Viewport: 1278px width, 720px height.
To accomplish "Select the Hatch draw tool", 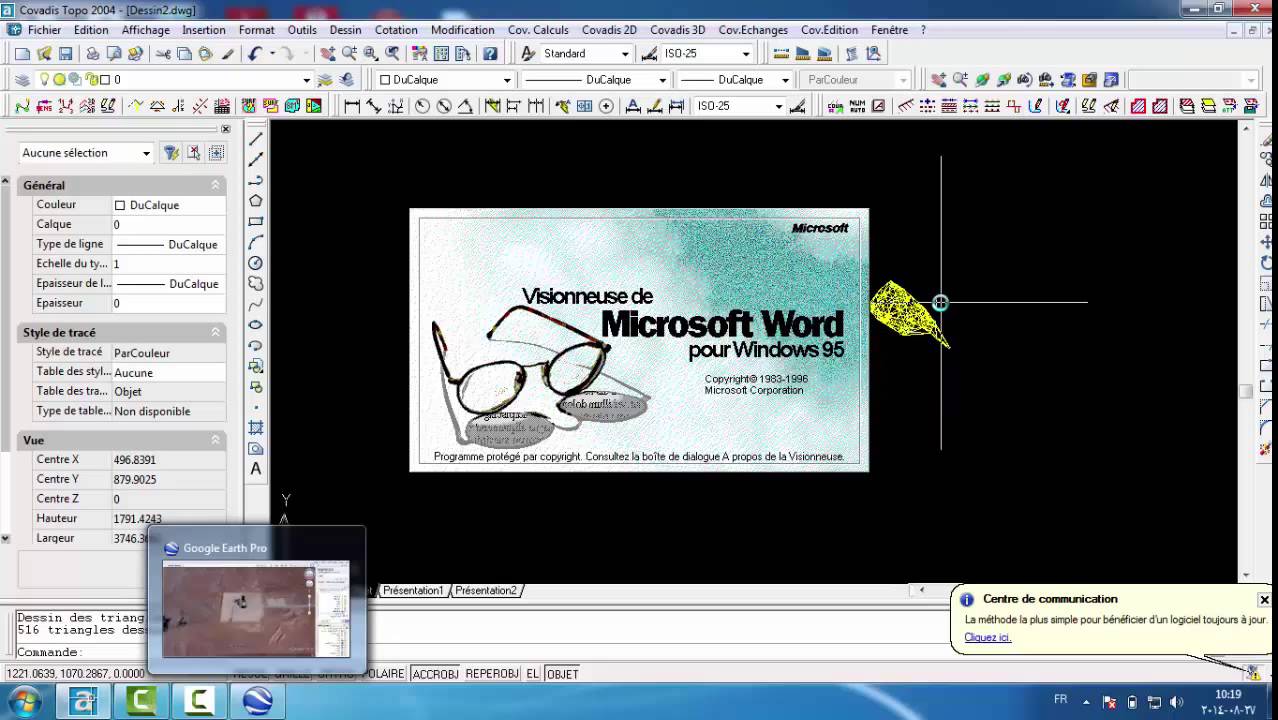I will (256, 427).
